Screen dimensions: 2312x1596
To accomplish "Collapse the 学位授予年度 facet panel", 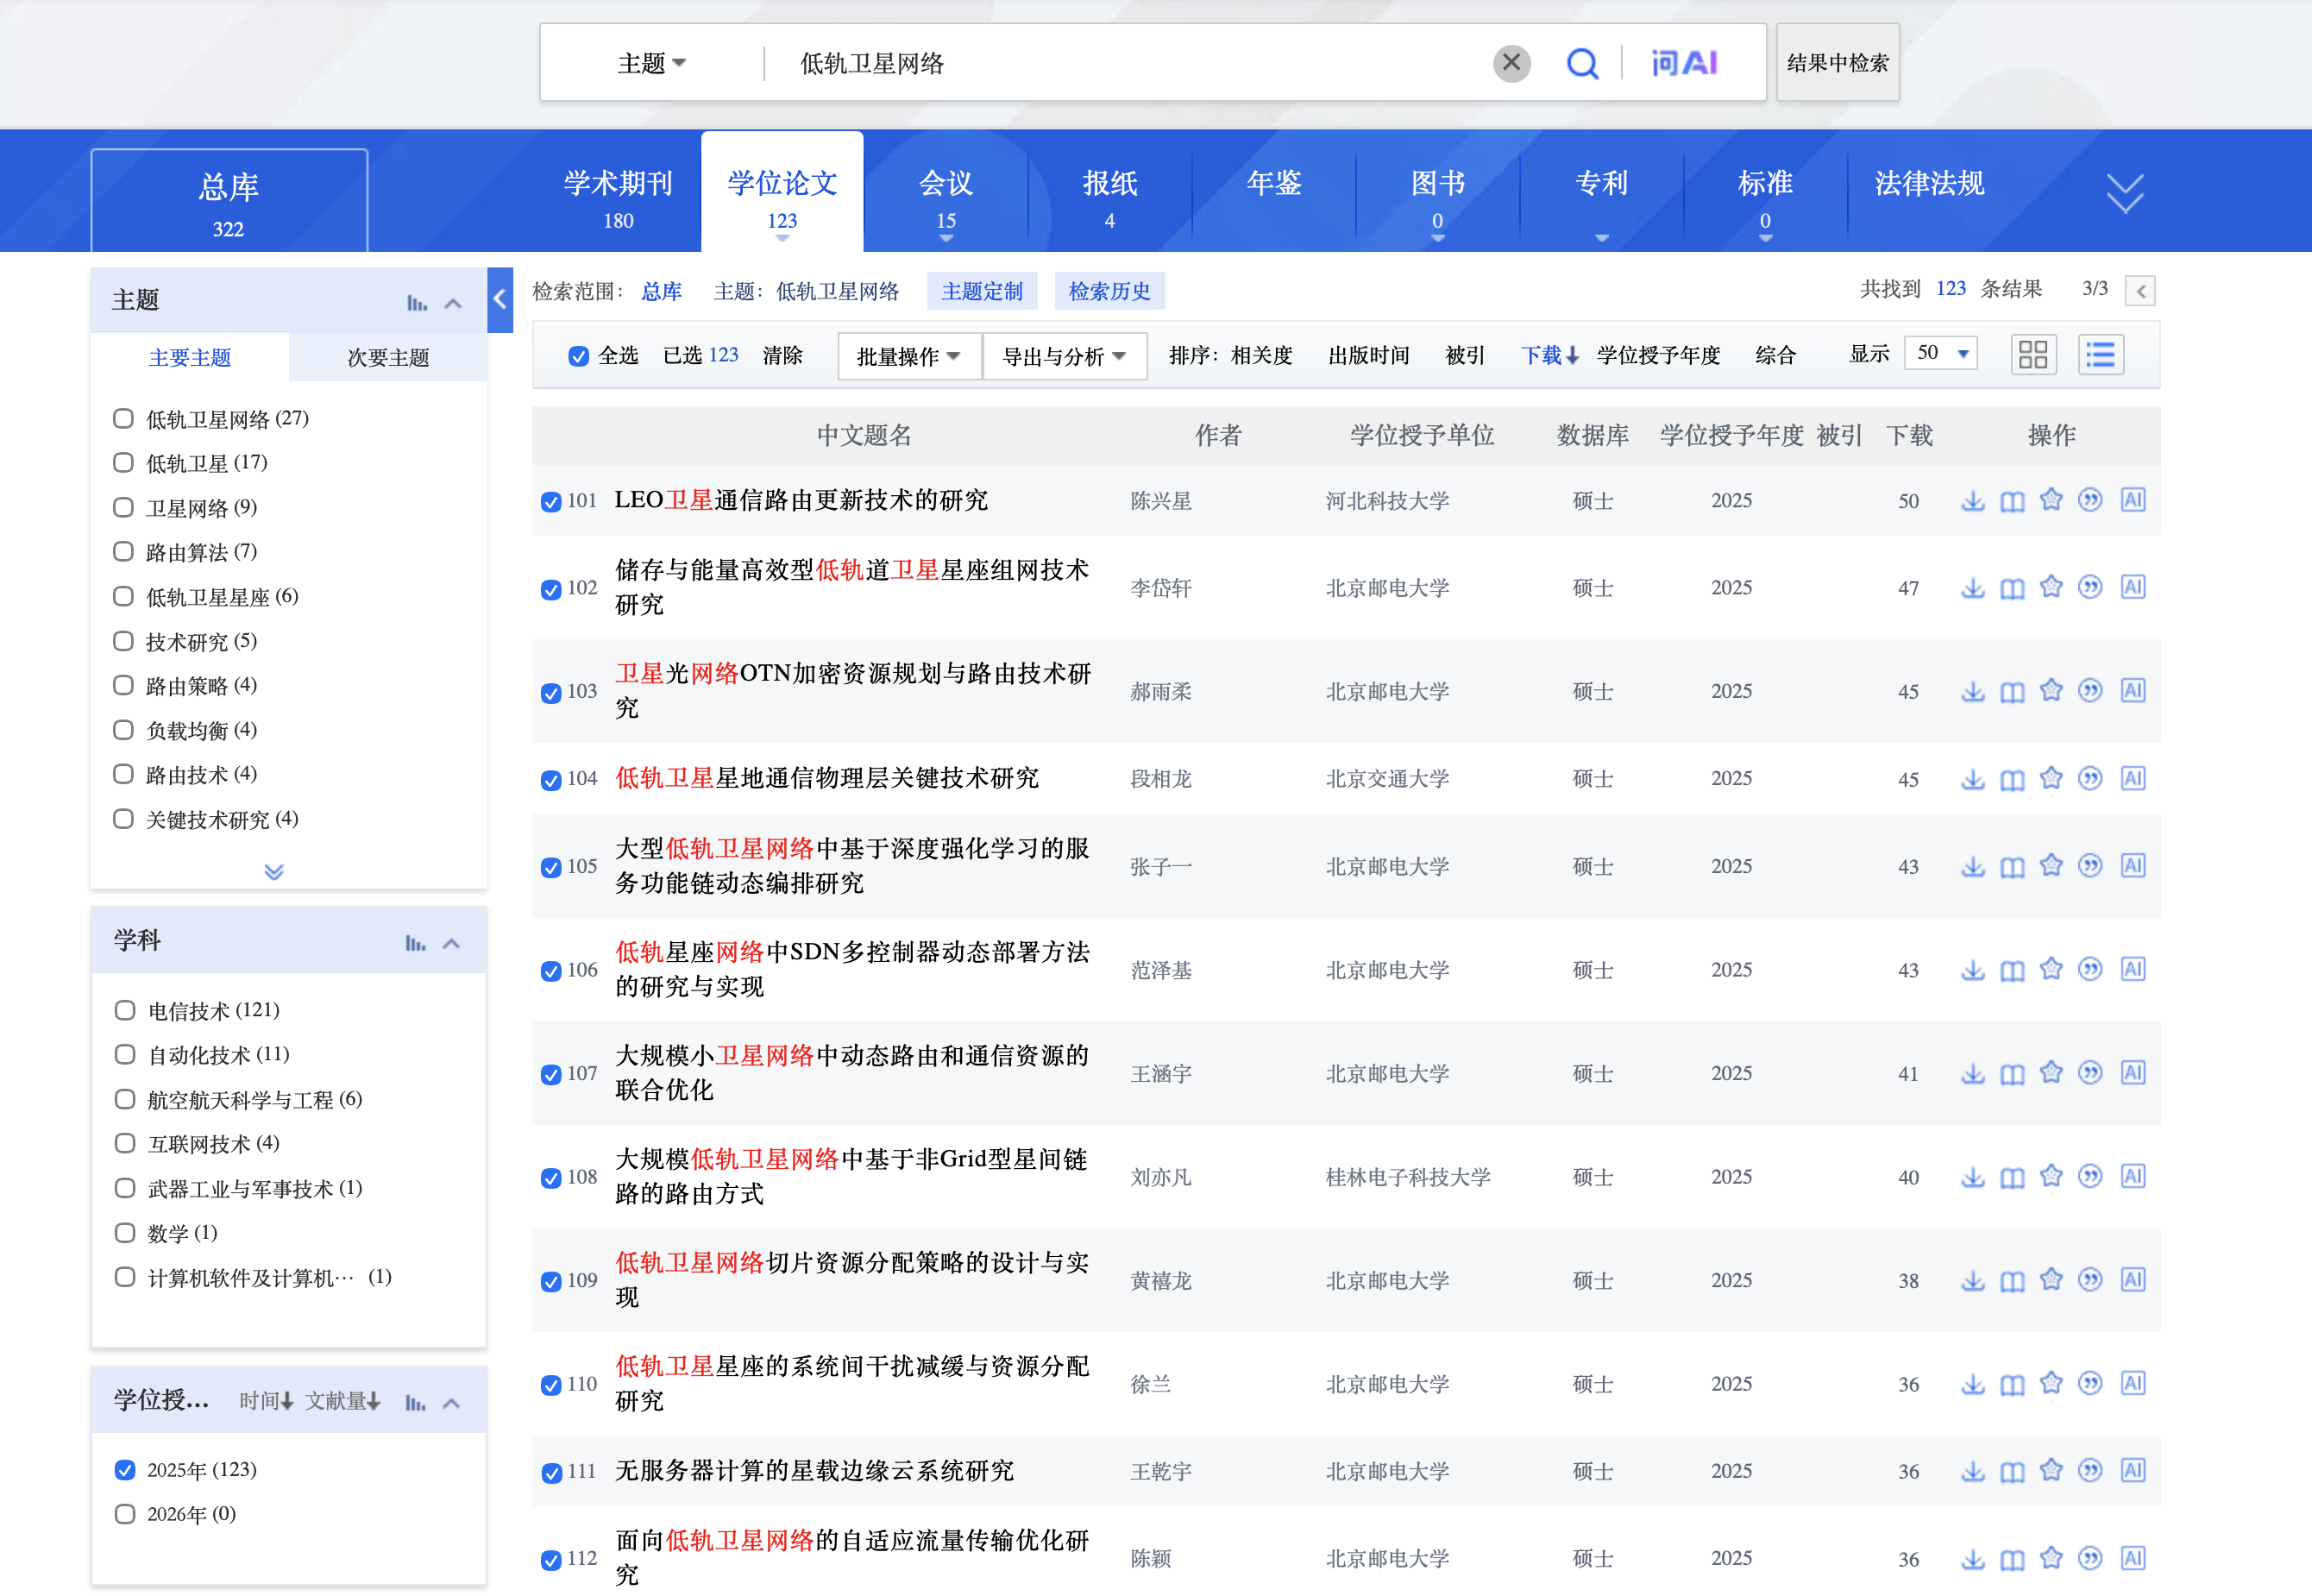I will tap(452, 1403).
